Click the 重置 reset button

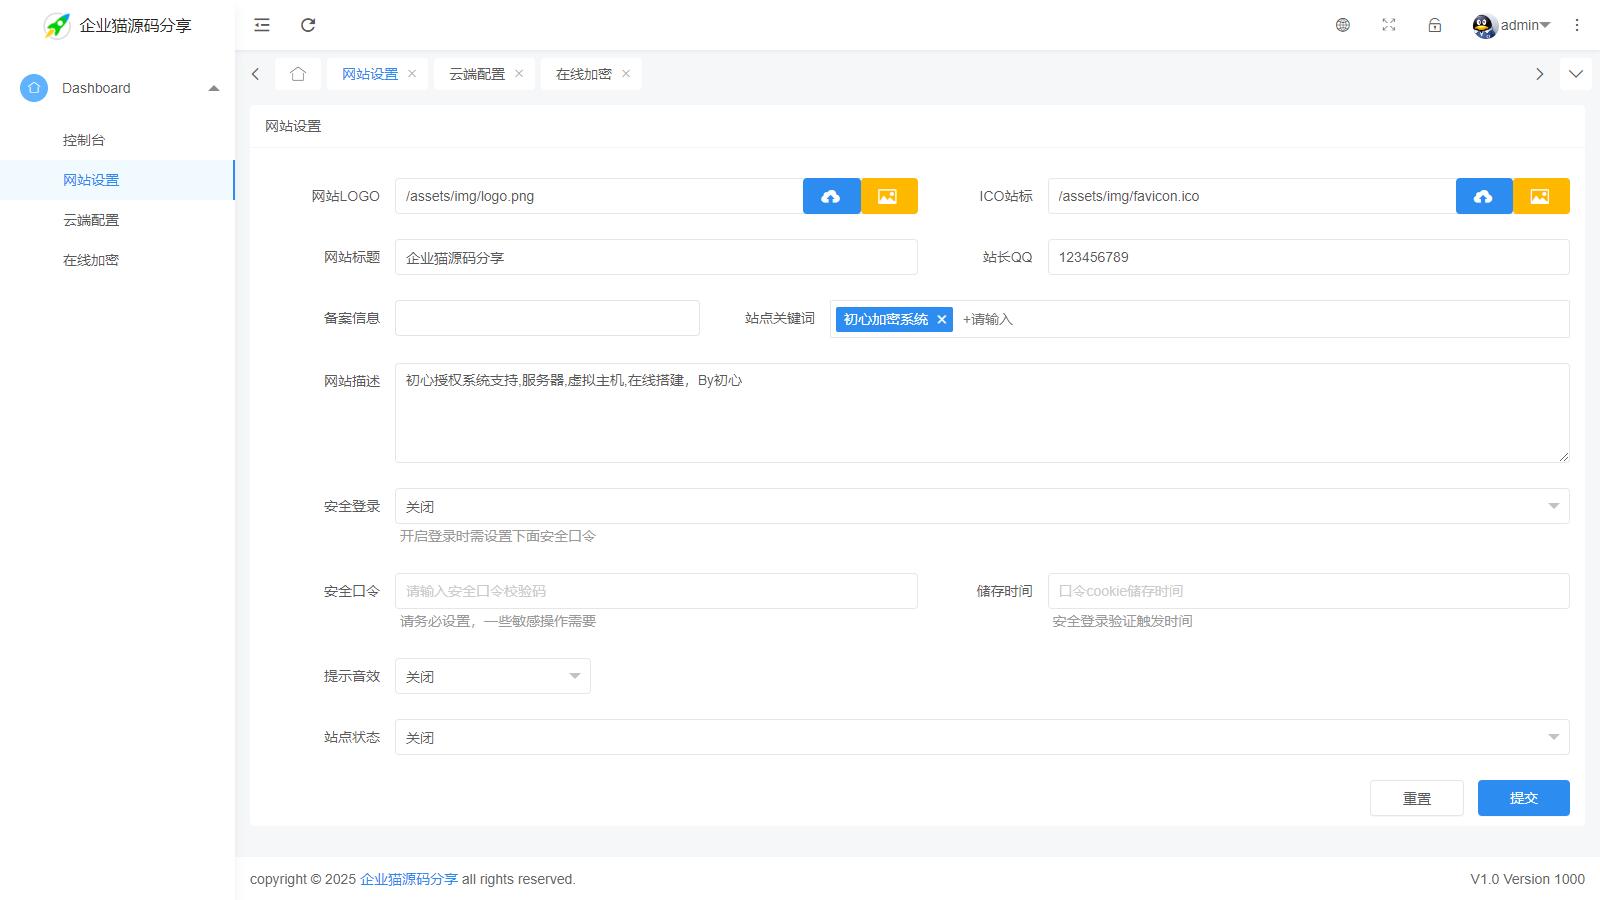click(x=1416, y=798)
